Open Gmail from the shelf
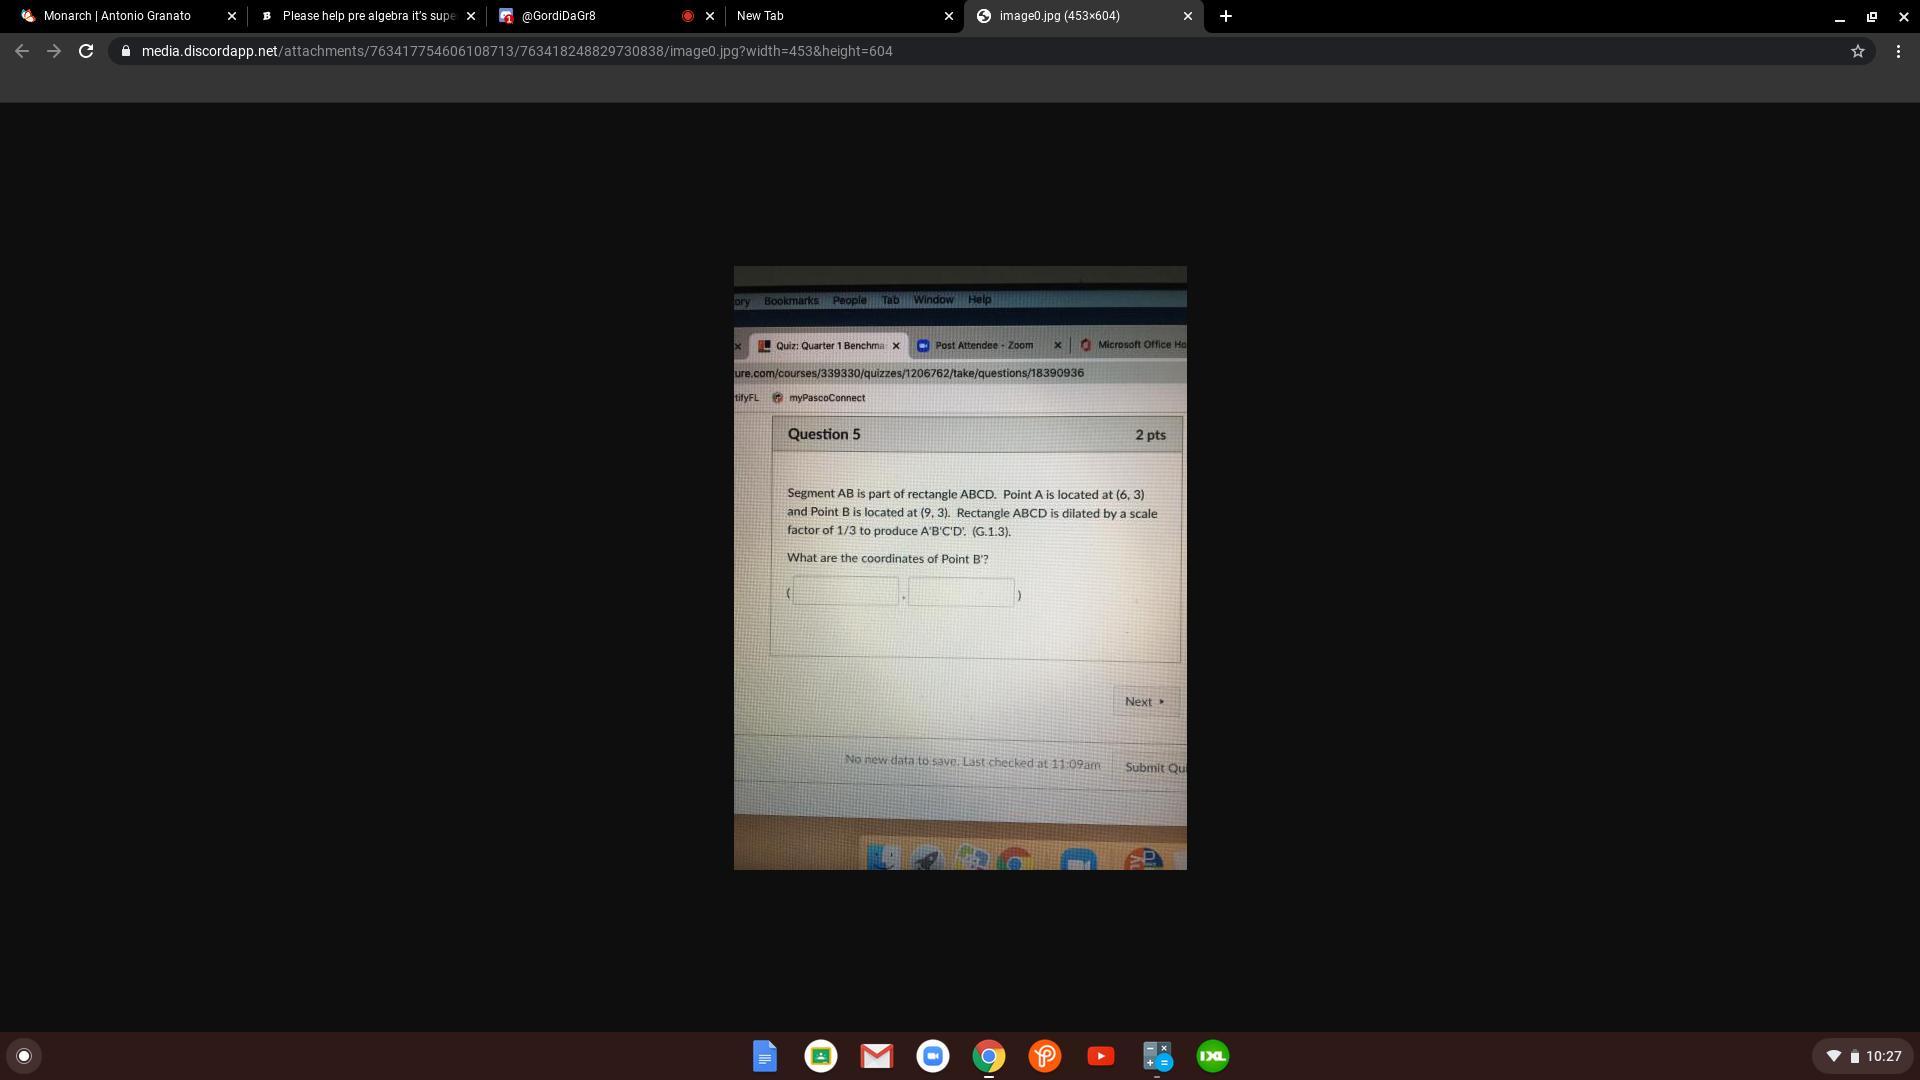Image resolution: width=1920 pixels, height=1080 pixels. pos(877,1056)
